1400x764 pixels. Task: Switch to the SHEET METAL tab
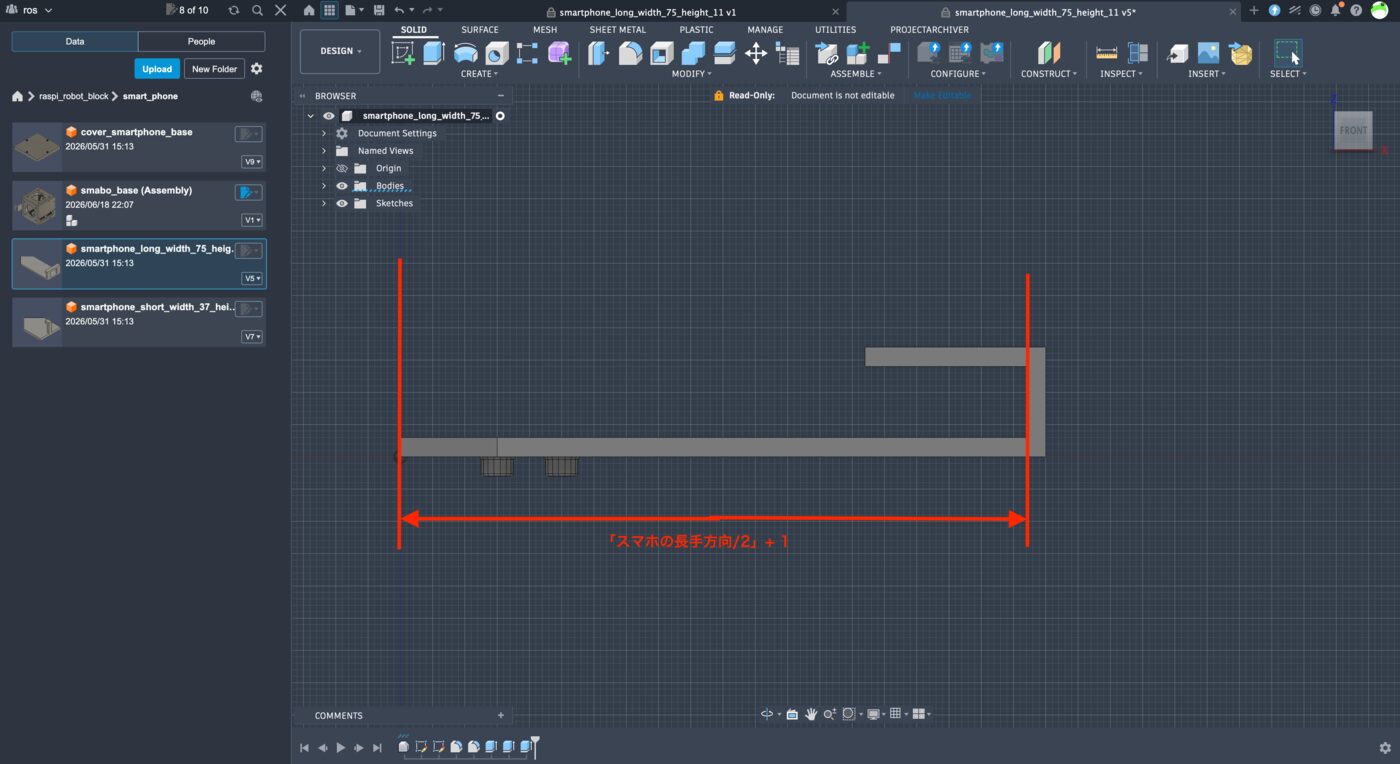618,30
